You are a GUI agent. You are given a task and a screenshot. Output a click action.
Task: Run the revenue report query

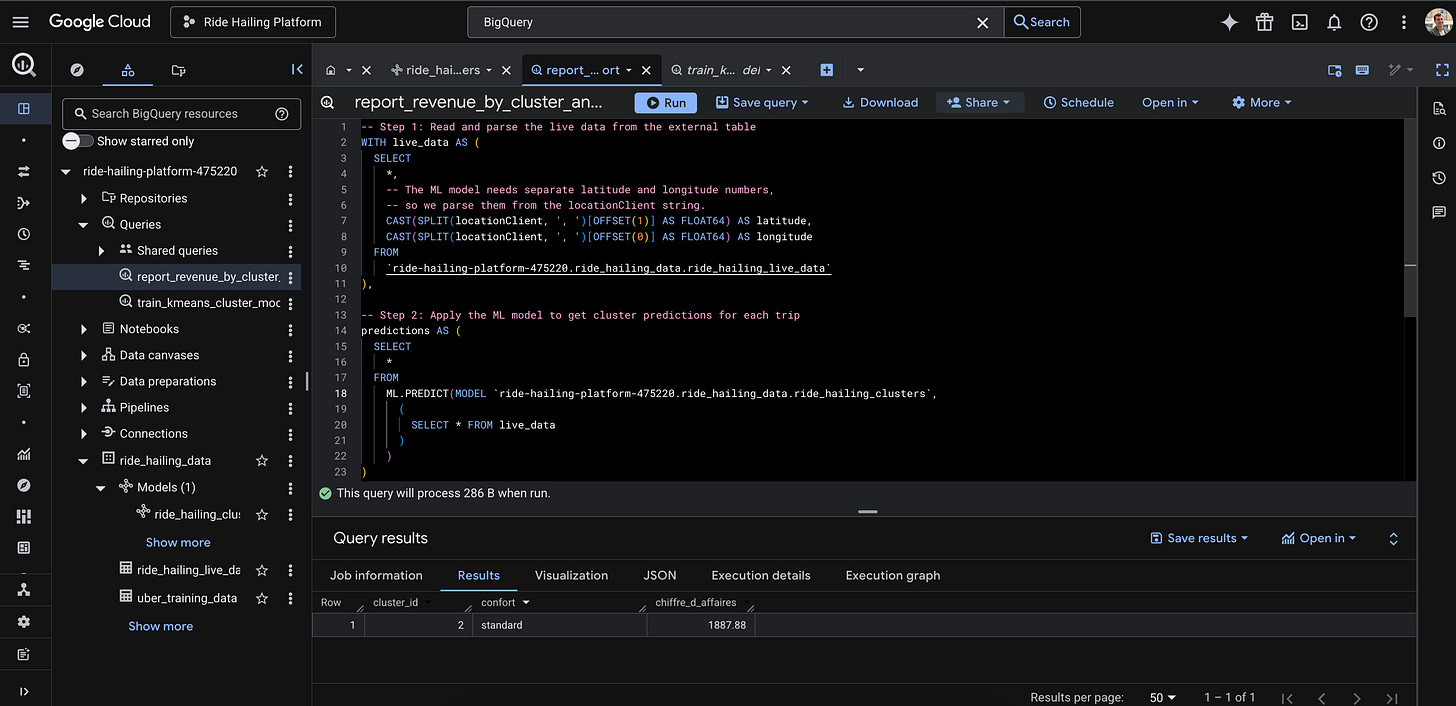tap(664, 102)
